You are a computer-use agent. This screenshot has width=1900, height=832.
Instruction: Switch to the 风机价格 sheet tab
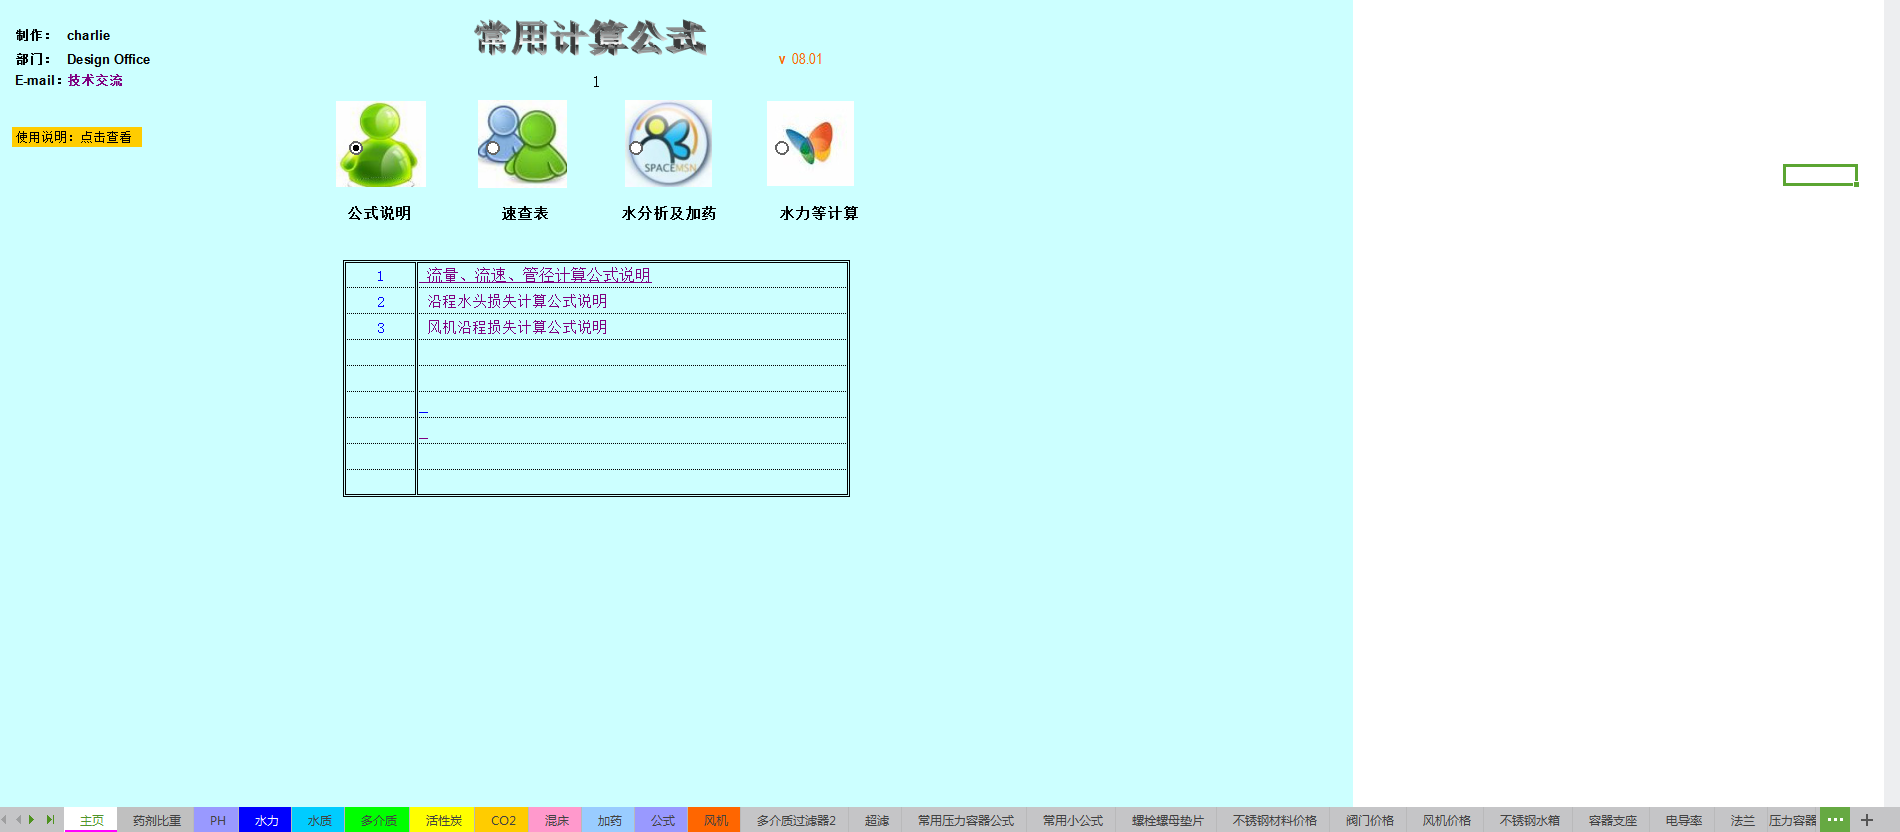point(1446,820)
